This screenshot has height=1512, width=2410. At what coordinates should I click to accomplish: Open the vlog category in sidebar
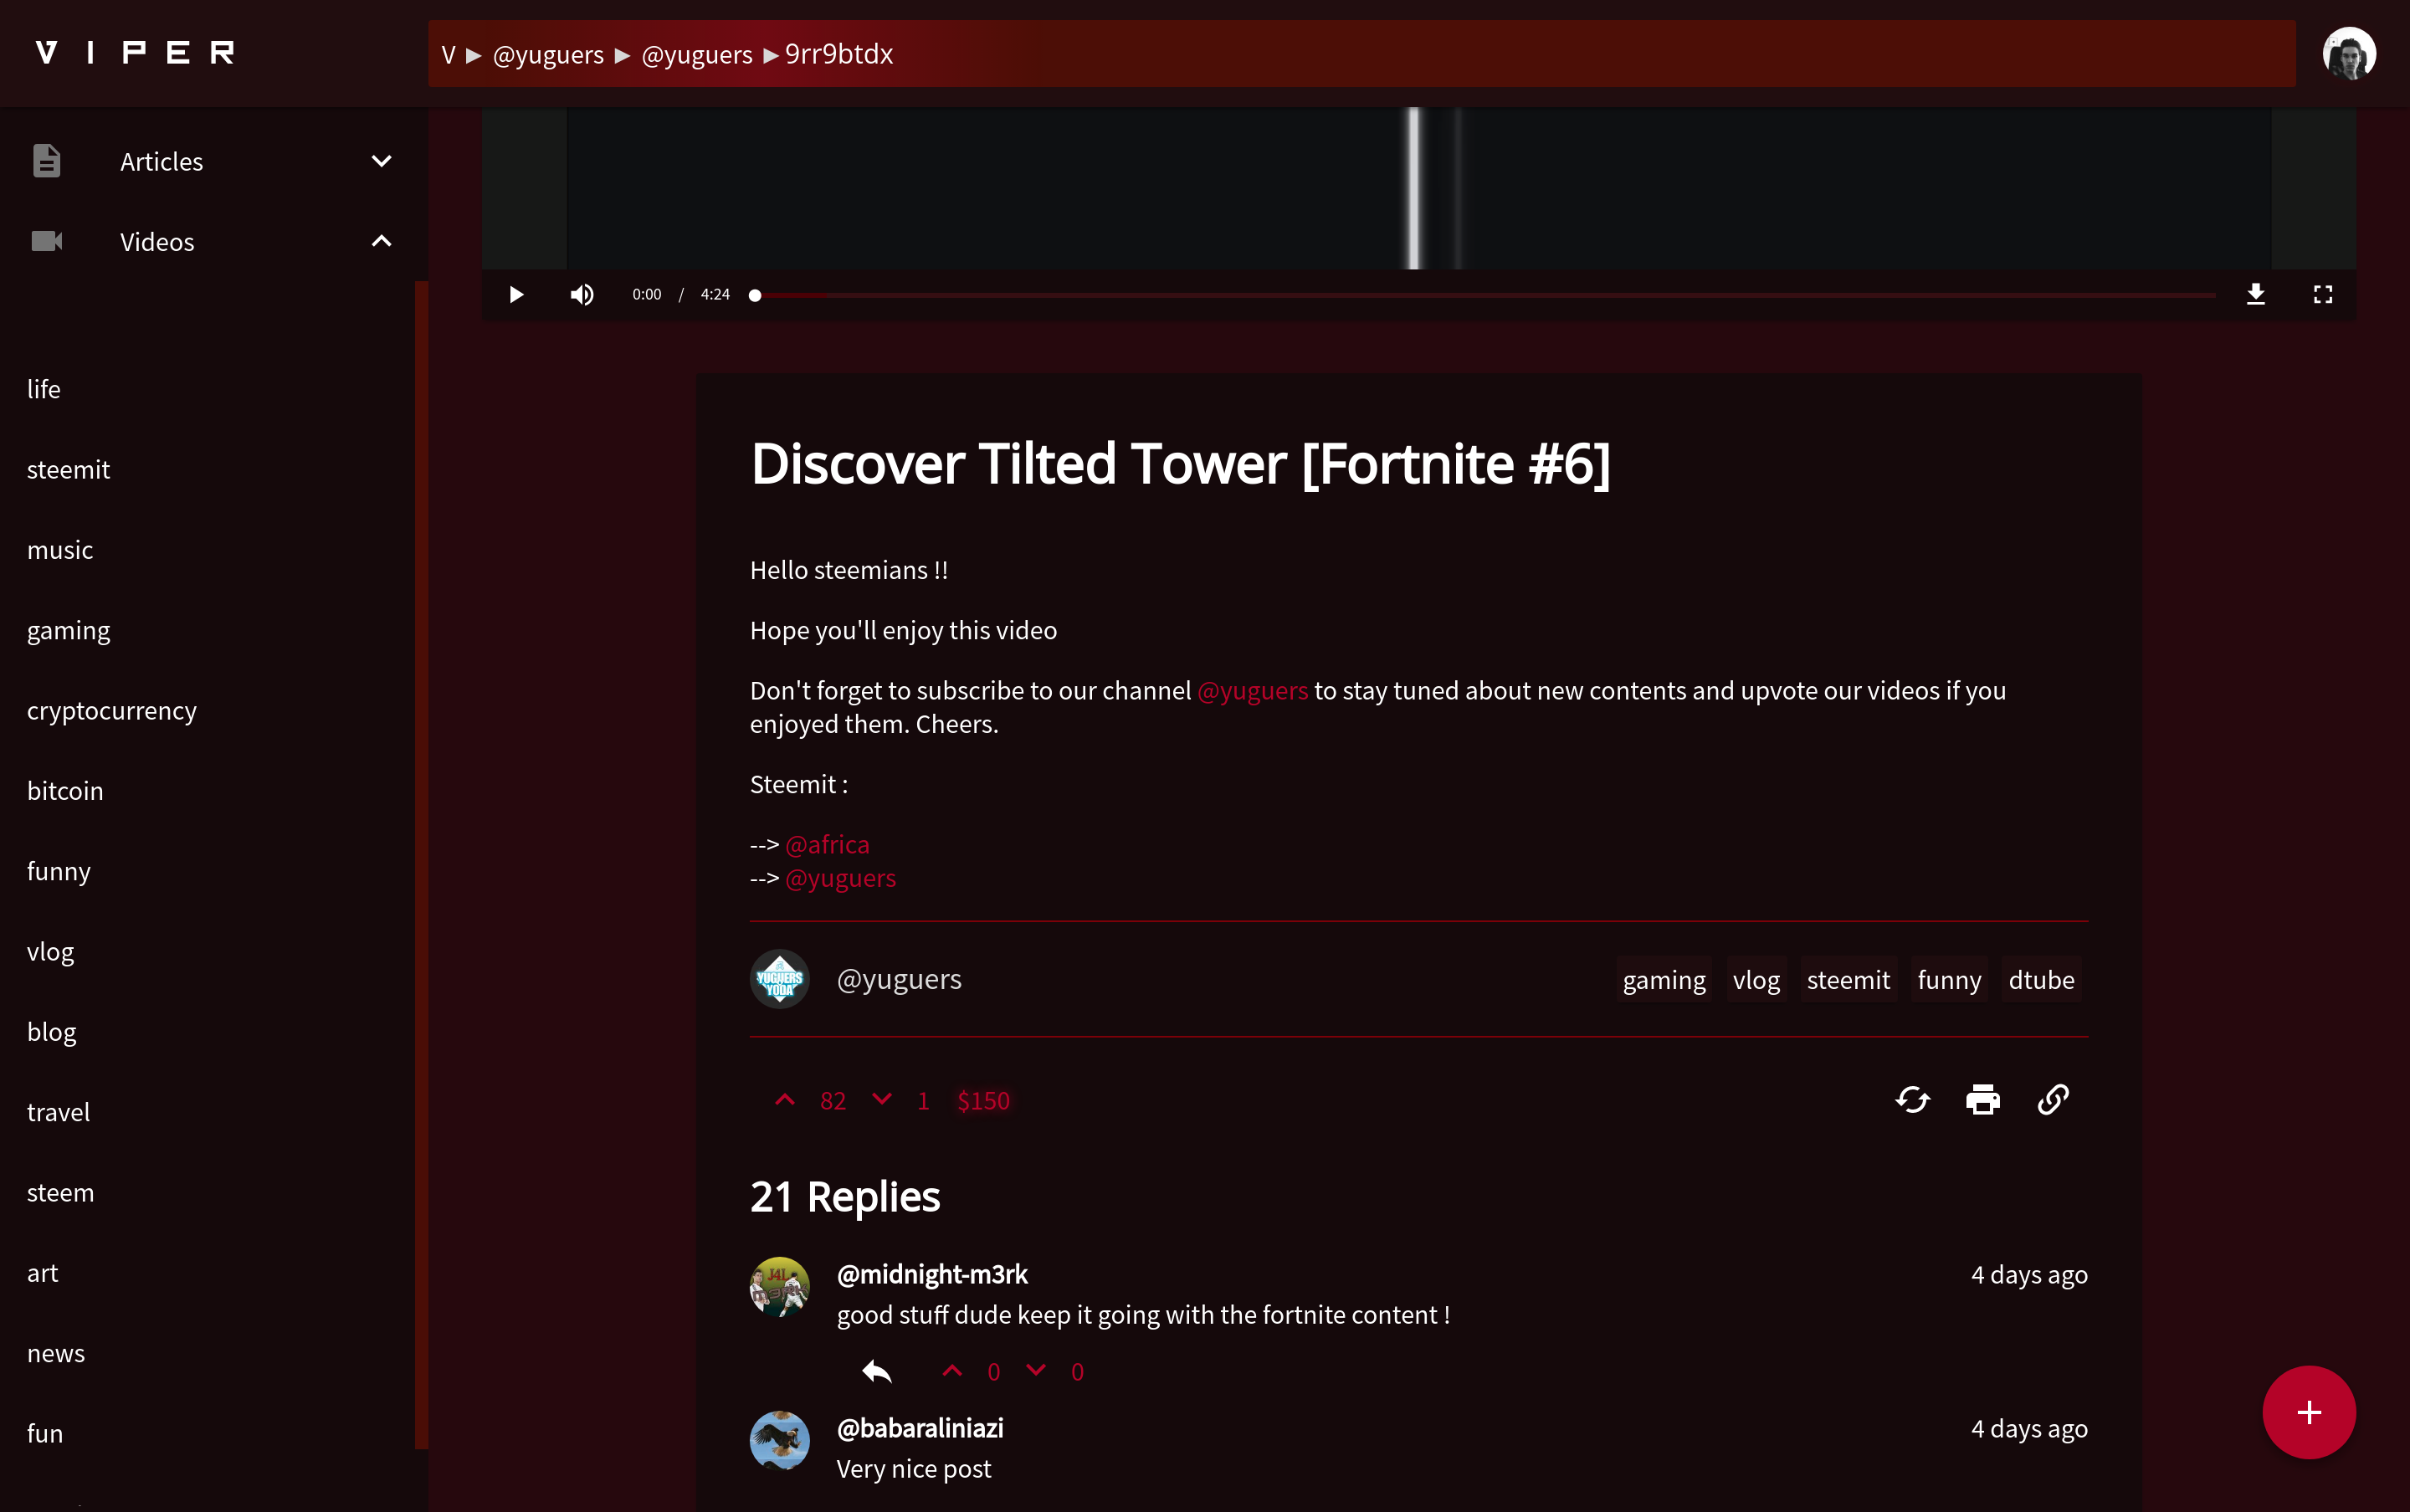51,952
